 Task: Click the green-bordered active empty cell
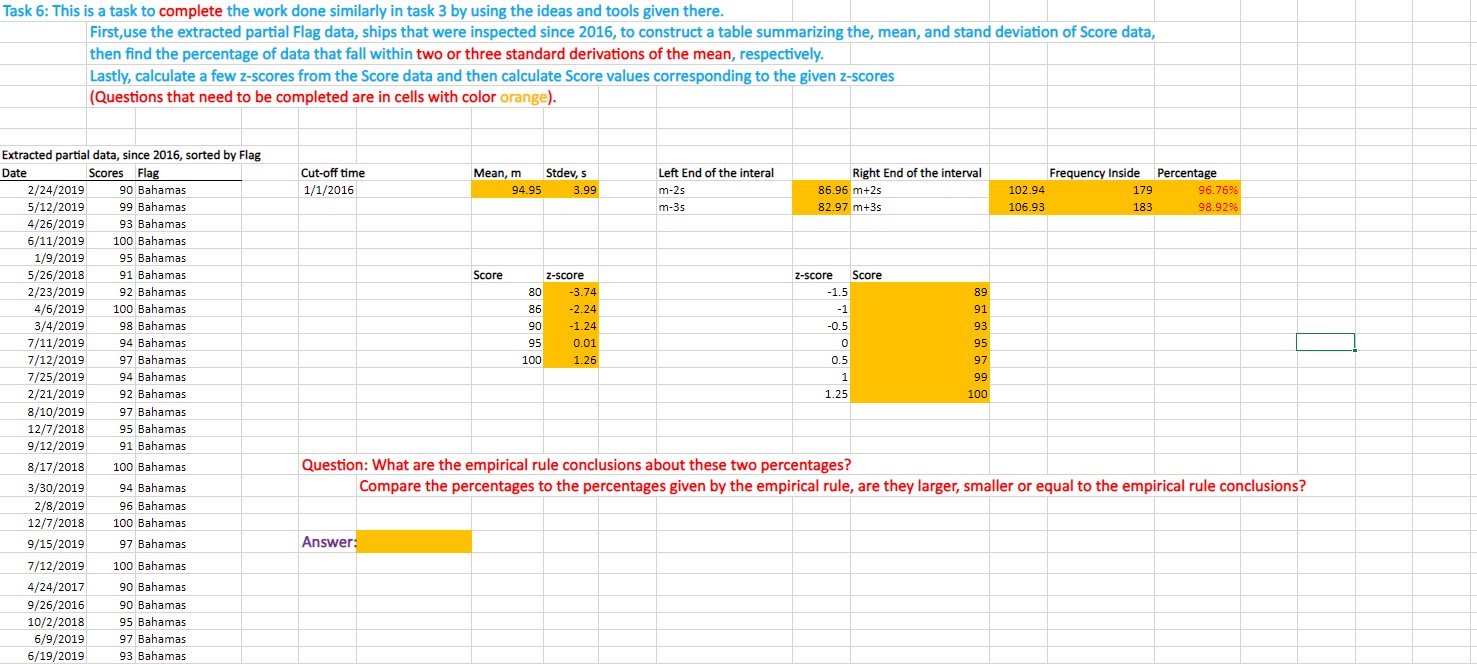pyautogui.click(x=1325, y=342)
